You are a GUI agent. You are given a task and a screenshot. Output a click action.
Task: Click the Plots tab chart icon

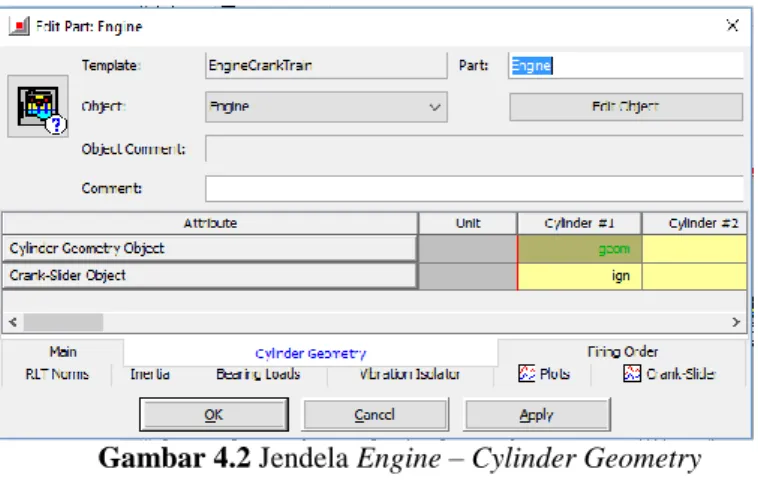527,374
